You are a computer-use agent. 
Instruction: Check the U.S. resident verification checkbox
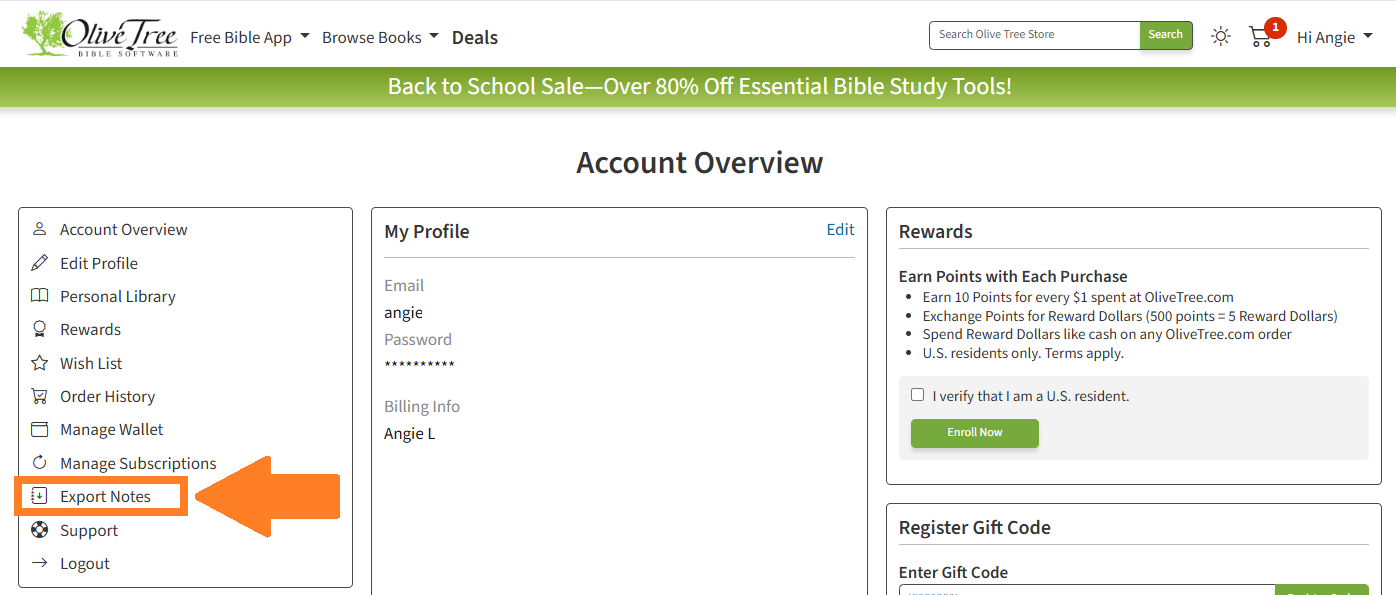pyautogui.click(x=917, y=395)
